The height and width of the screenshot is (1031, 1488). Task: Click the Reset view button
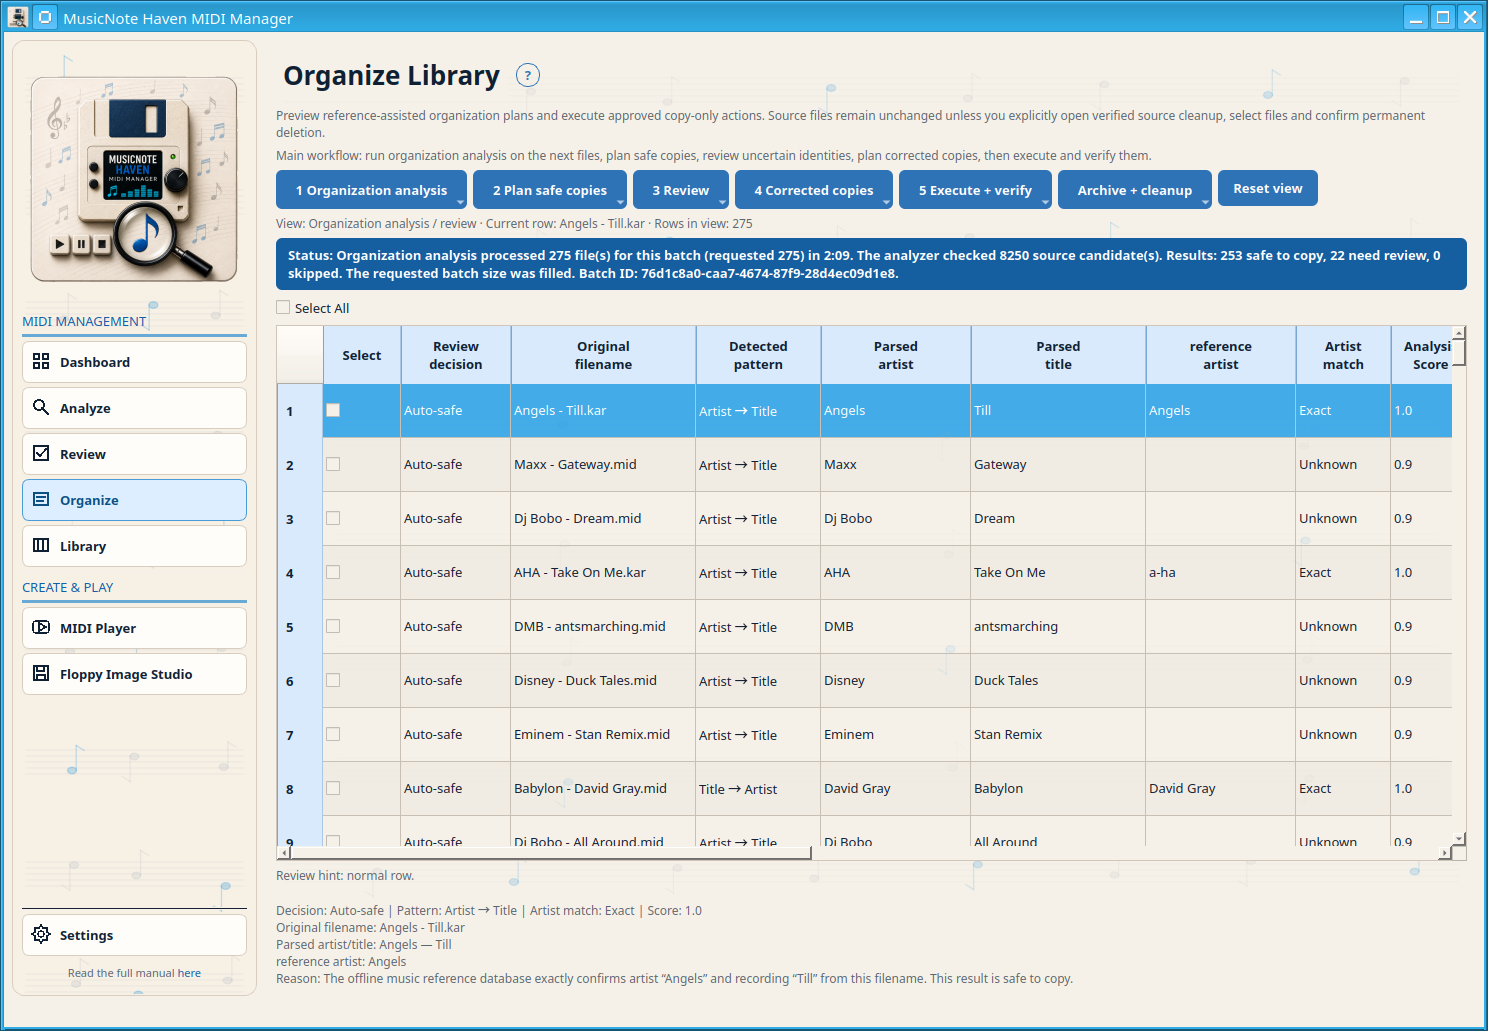[x=1268, y=188]
